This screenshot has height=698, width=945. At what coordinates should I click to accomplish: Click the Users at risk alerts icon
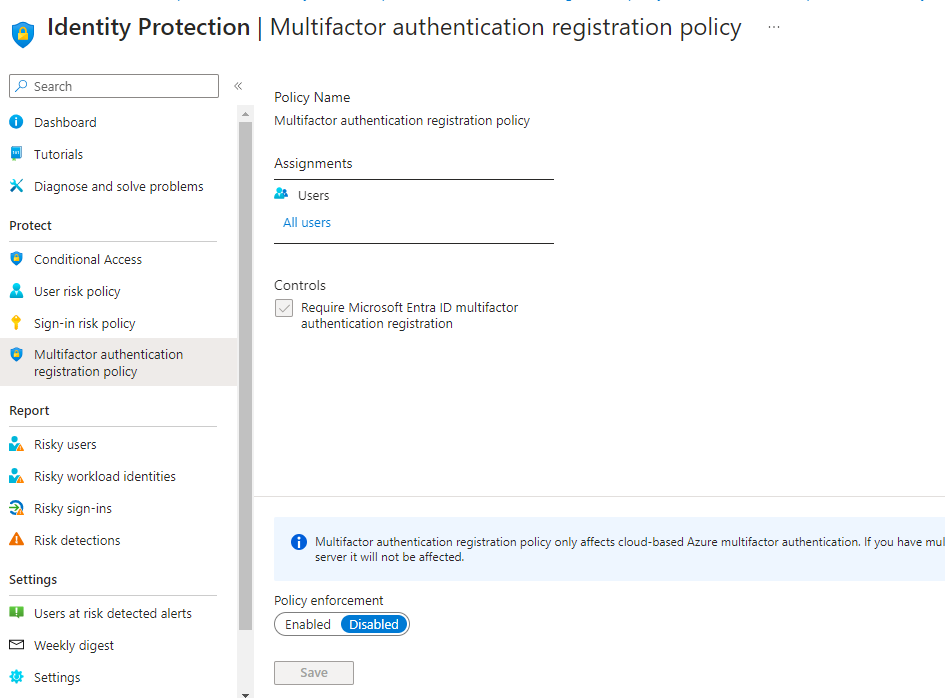pos(16,612)
